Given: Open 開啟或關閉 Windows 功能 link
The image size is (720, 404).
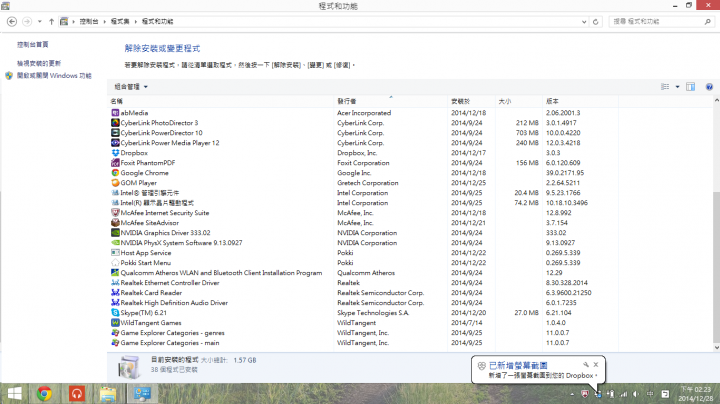Looking at the screenshot, I should (54, 75).
